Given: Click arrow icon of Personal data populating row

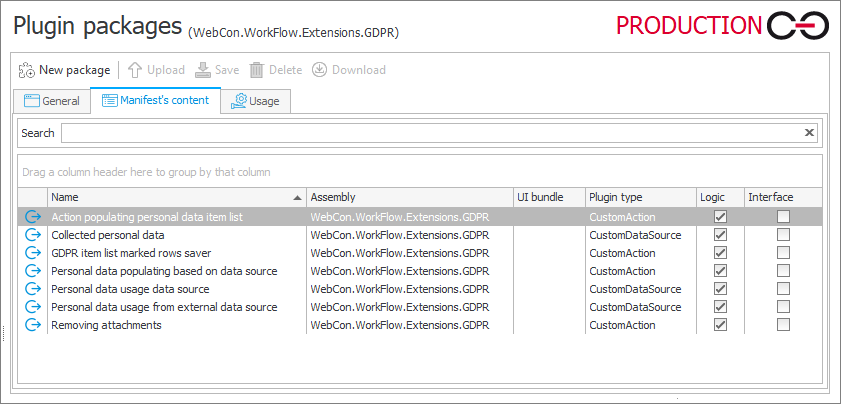Looking at the screenshot, I should [x=33, y=271].
